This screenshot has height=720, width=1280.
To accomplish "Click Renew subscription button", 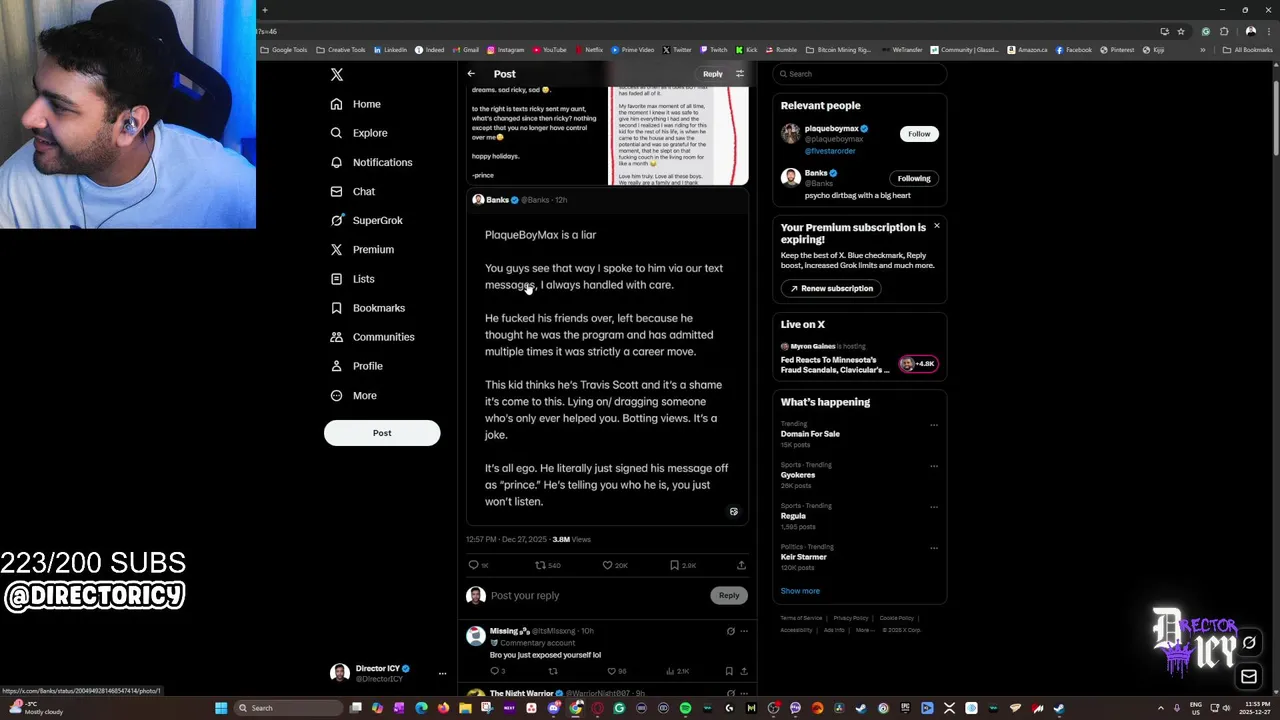I will click(x=830, y=288).
